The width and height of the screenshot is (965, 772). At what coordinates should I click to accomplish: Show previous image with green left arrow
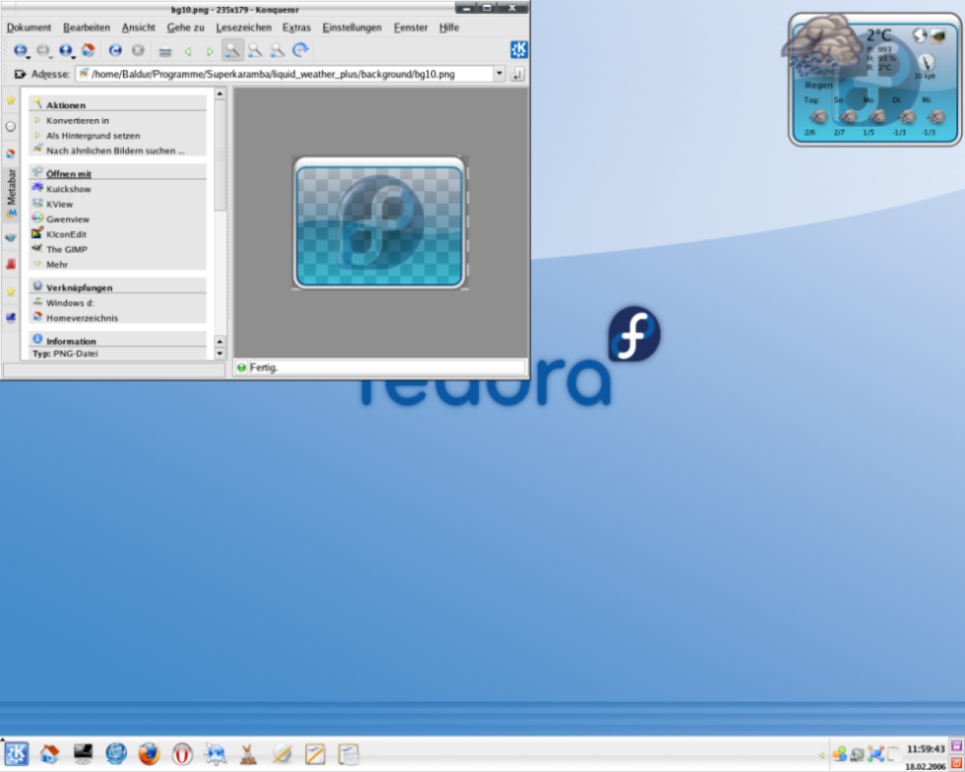coord(188,52)
